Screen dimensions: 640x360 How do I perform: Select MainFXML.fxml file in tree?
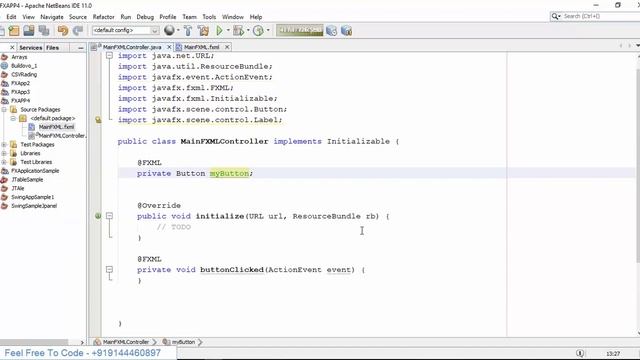click(56, 127)
